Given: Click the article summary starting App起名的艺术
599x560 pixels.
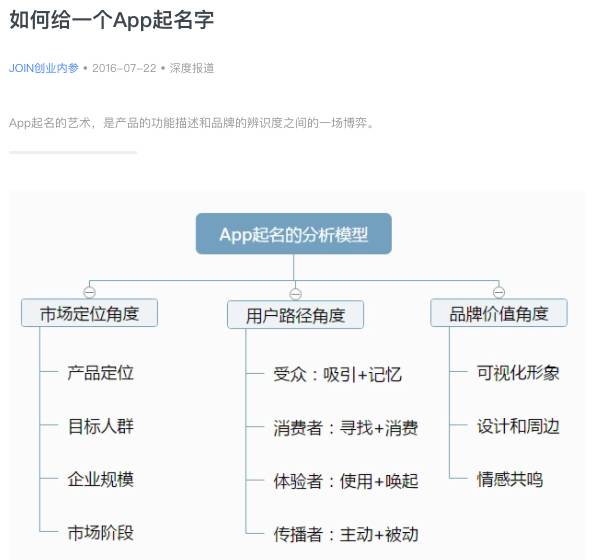Looking at the screenshot, I should (x=191, y=123).
